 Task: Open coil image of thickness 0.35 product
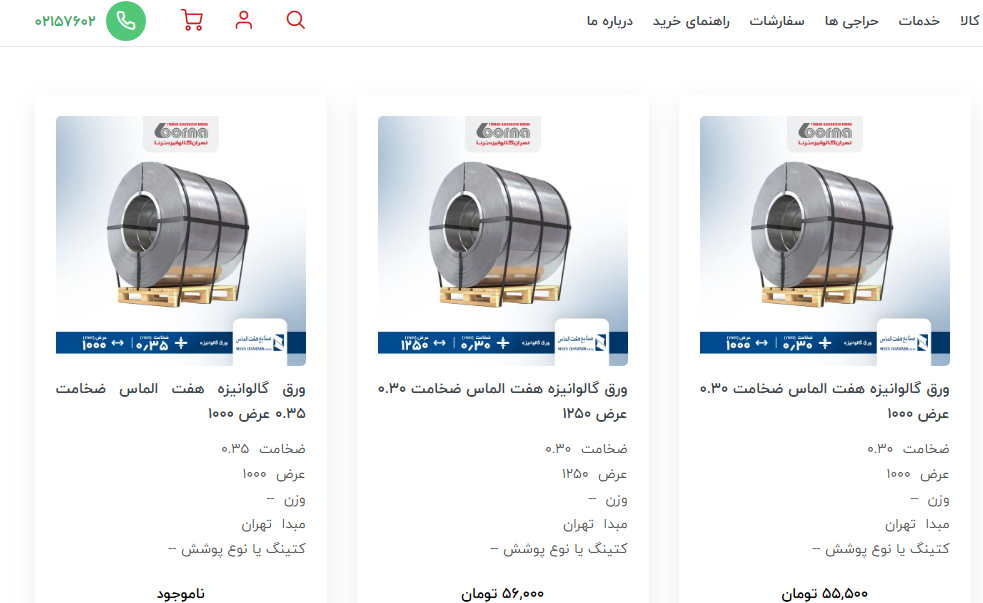click(181, 241)
